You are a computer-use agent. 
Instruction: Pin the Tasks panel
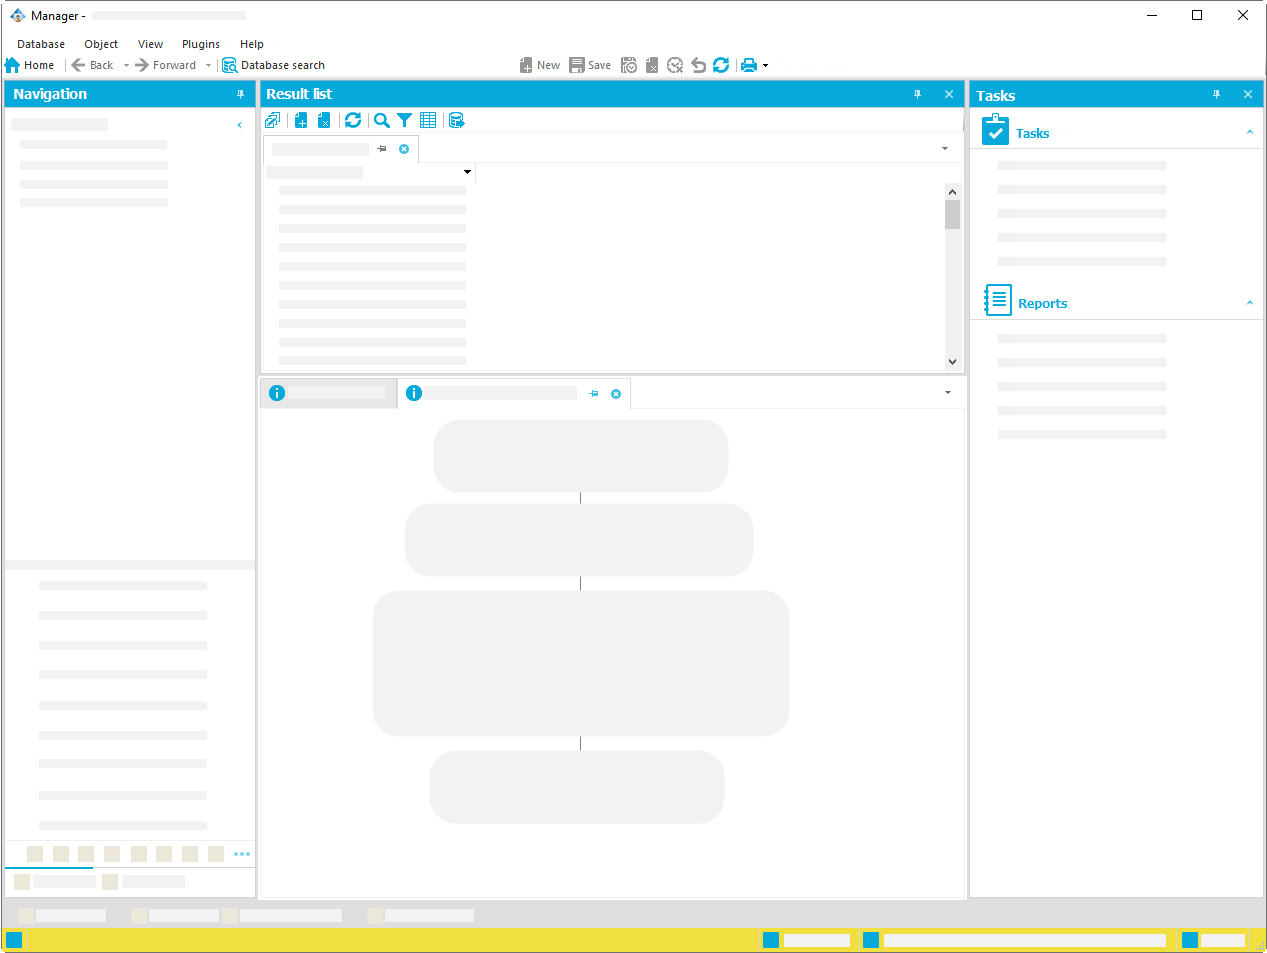tap(1216, 94)
